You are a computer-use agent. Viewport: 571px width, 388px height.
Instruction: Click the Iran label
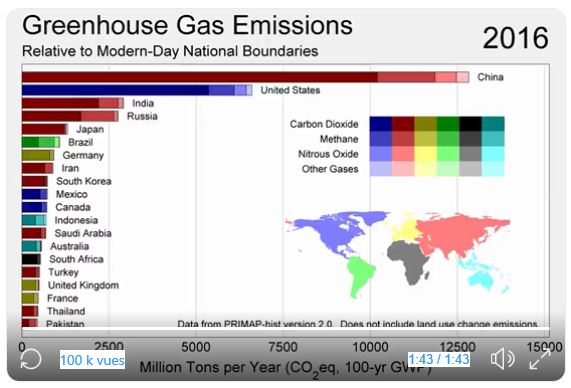tap(70, 168)
